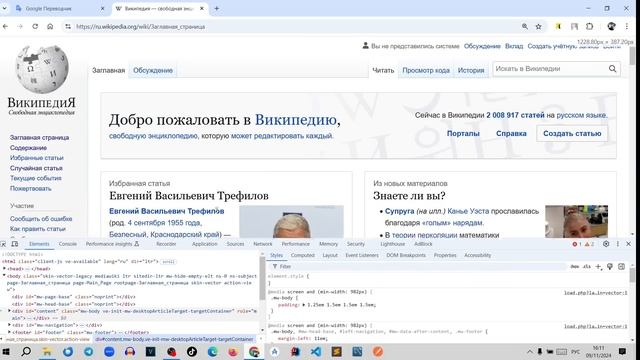Image resolution: width=640 pixels, height=360 pixels.
Task: Open the Windows notification center icon
Action: click(x=622, y=351)
